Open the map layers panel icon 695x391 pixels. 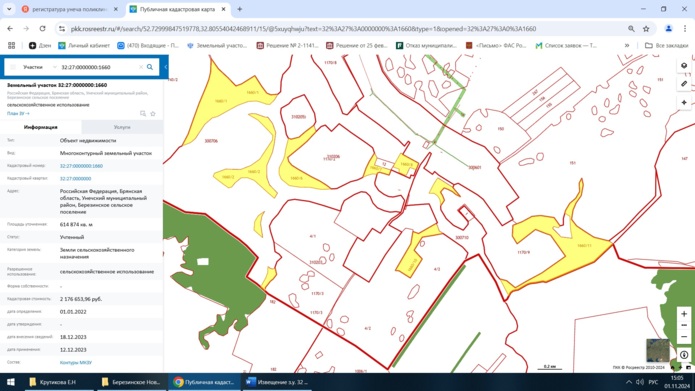pos(683,66)
